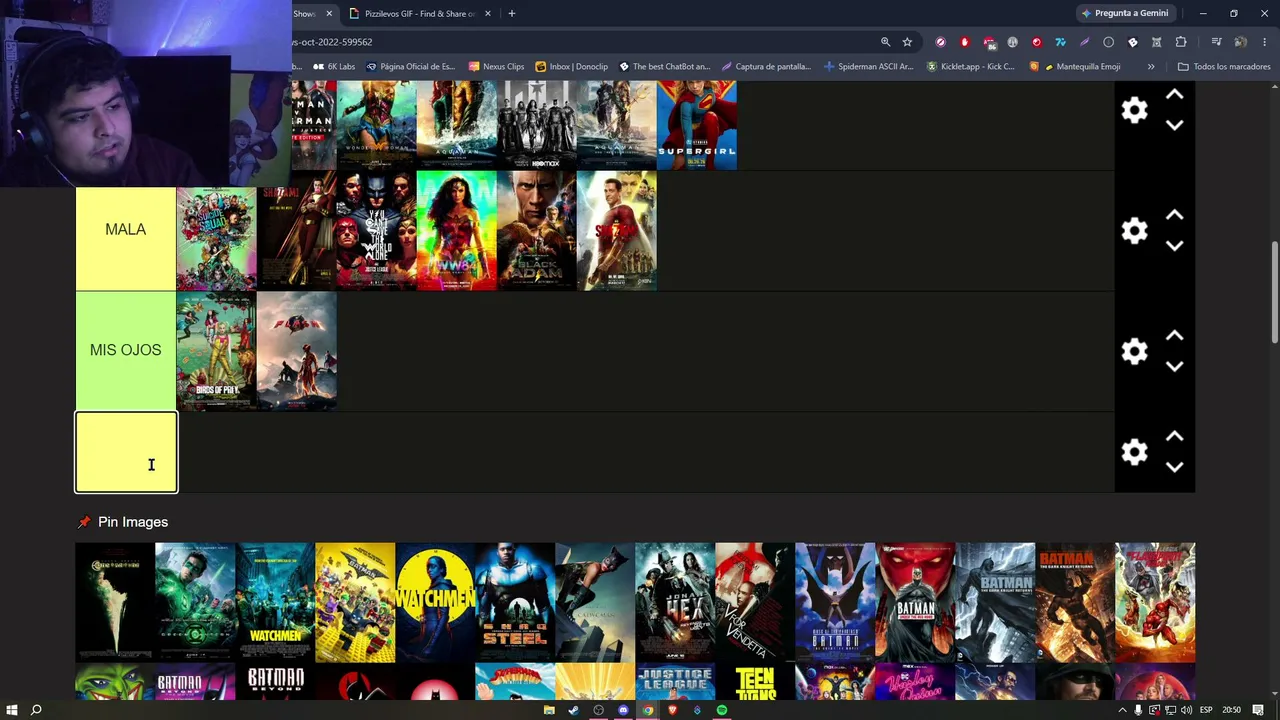
Task: Move the unnamed yellow tier down
Action: (1175, 467)
